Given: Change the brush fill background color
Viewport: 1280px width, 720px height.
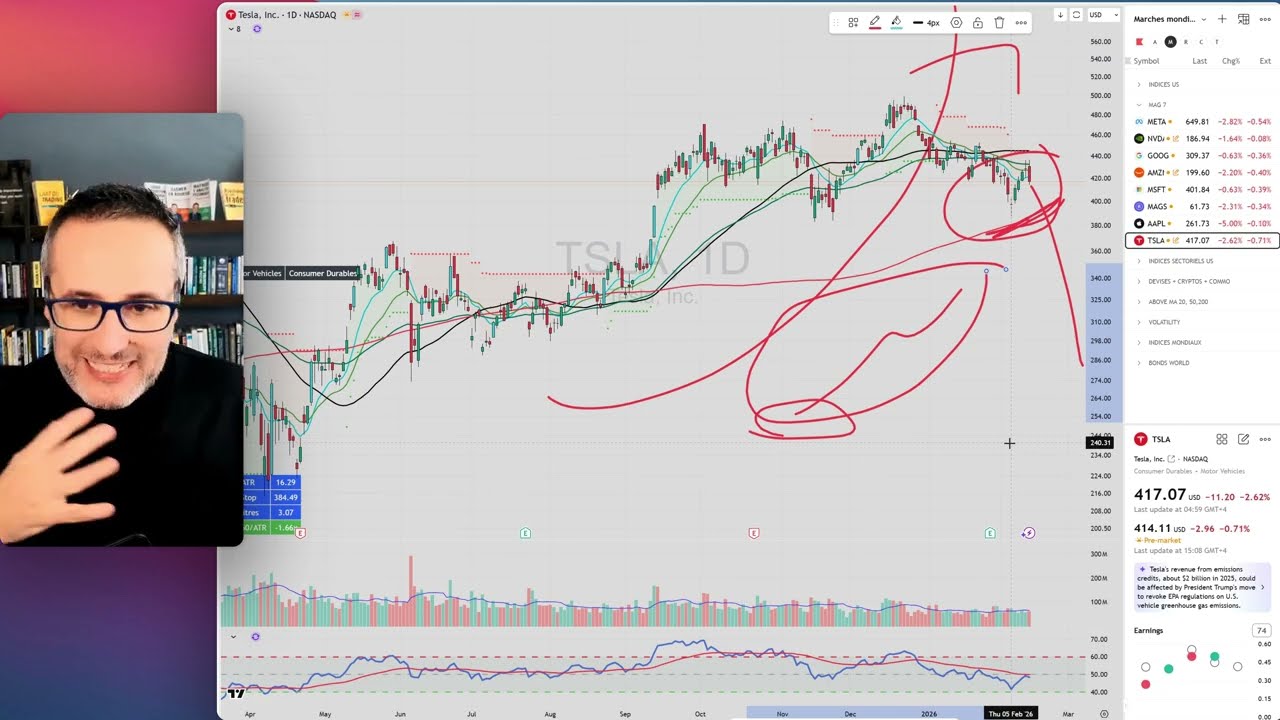Looking at the screenshot, I should [x=896, y=22].
